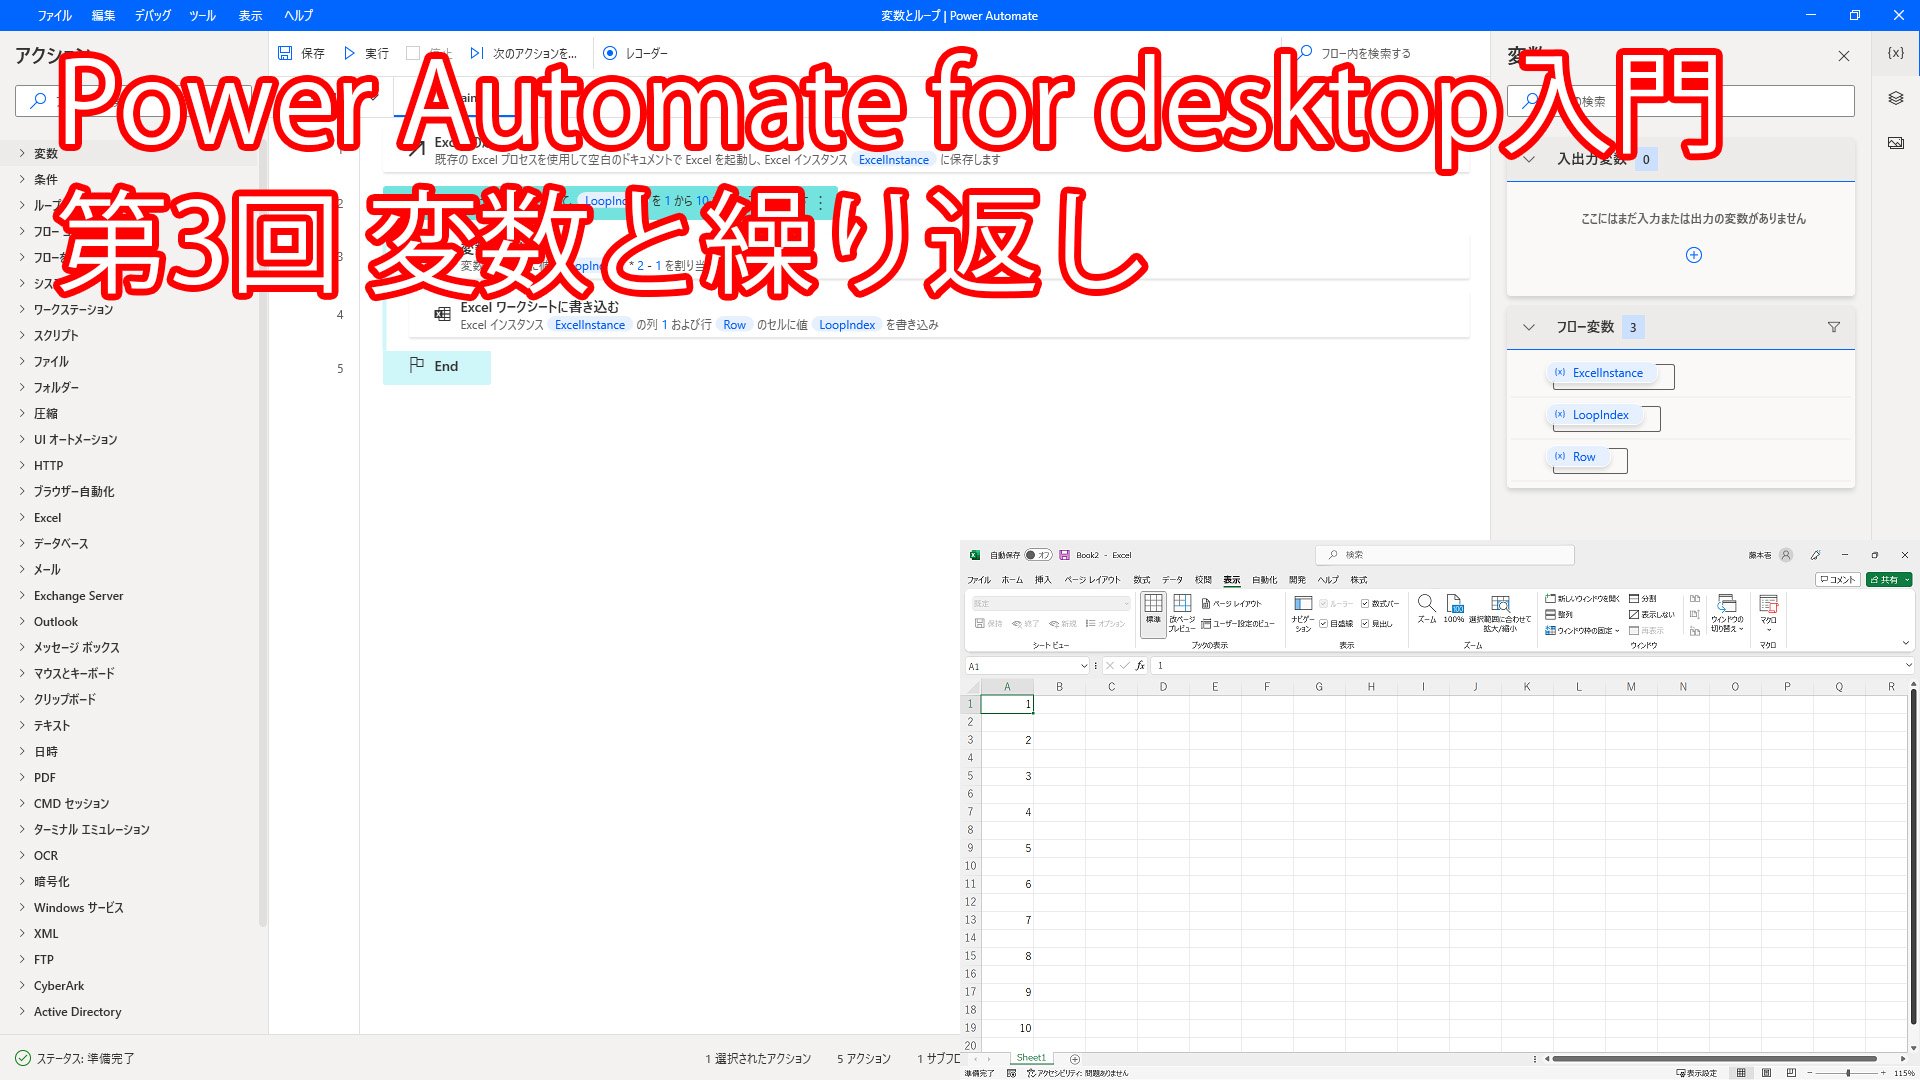This screenshot has width=1920, height=1080.
Task: Switch to Page Layout view in Excel status bar
Action: [x=1766, y=1073]
